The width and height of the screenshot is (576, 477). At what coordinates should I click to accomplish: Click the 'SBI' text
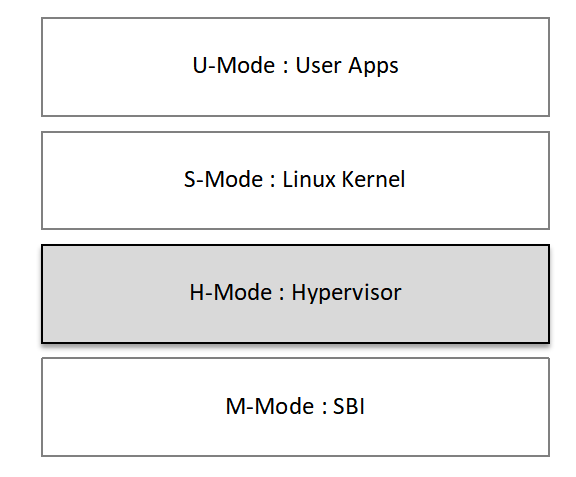(349, 406)
